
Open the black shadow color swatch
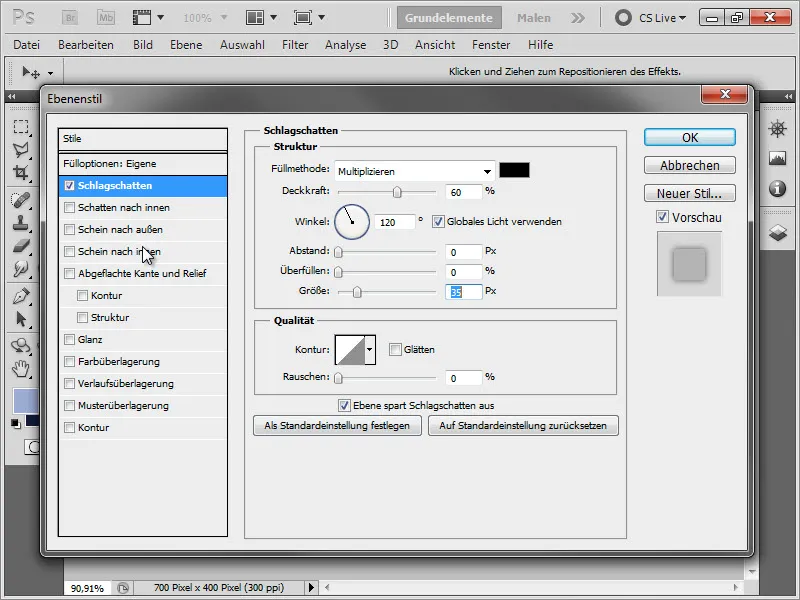pyautogui.click(x=514, y=170)
